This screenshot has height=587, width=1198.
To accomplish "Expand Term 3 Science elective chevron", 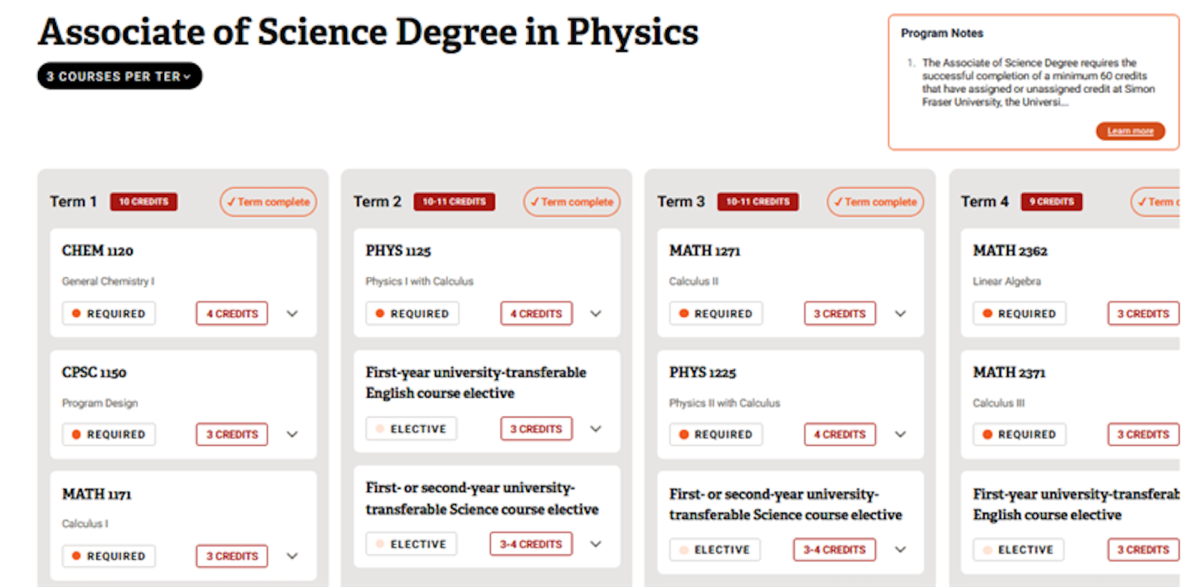I will coord(900,550).
